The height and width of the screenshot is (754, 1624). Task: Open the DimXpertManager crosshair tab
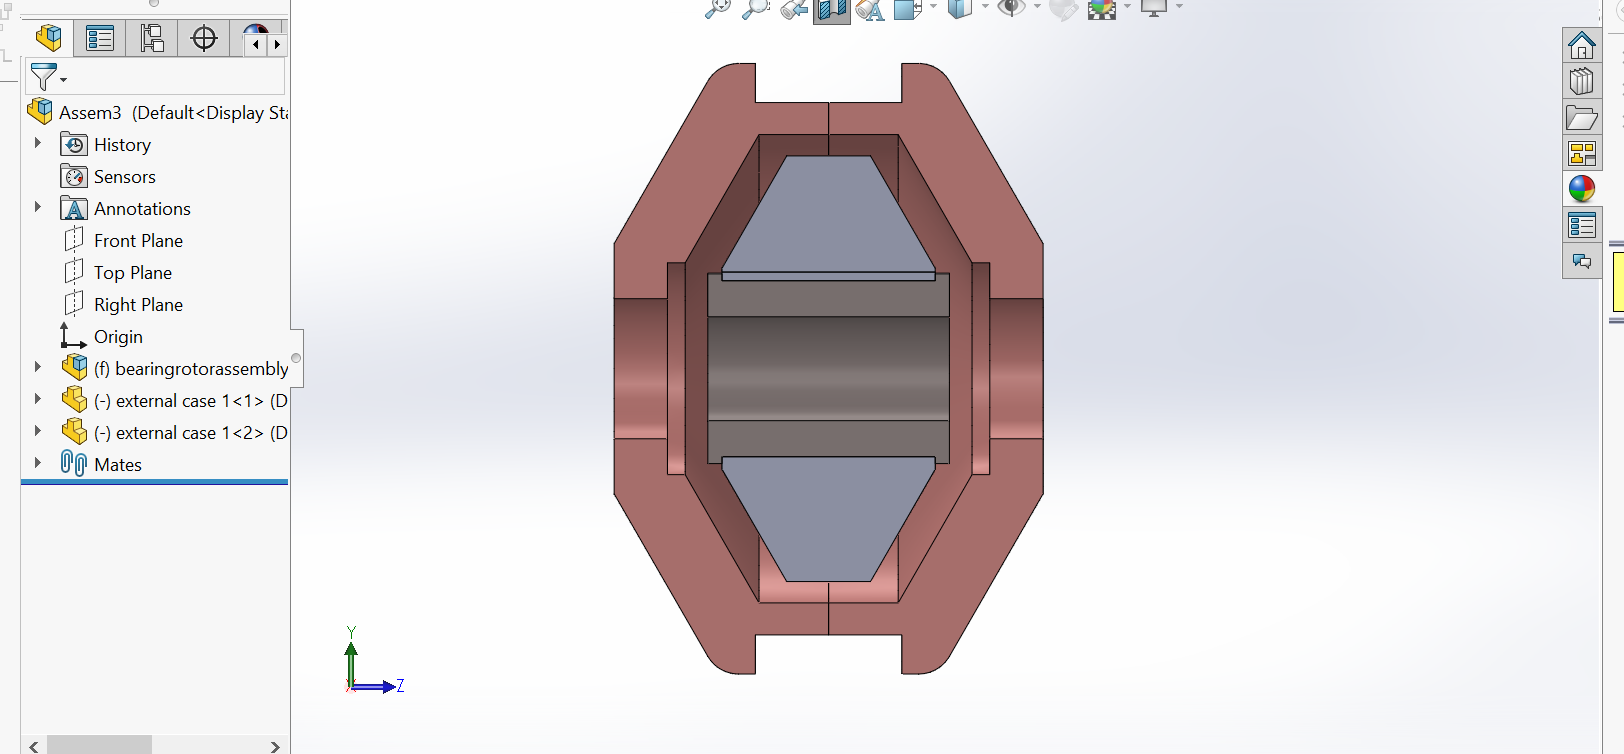204,39
